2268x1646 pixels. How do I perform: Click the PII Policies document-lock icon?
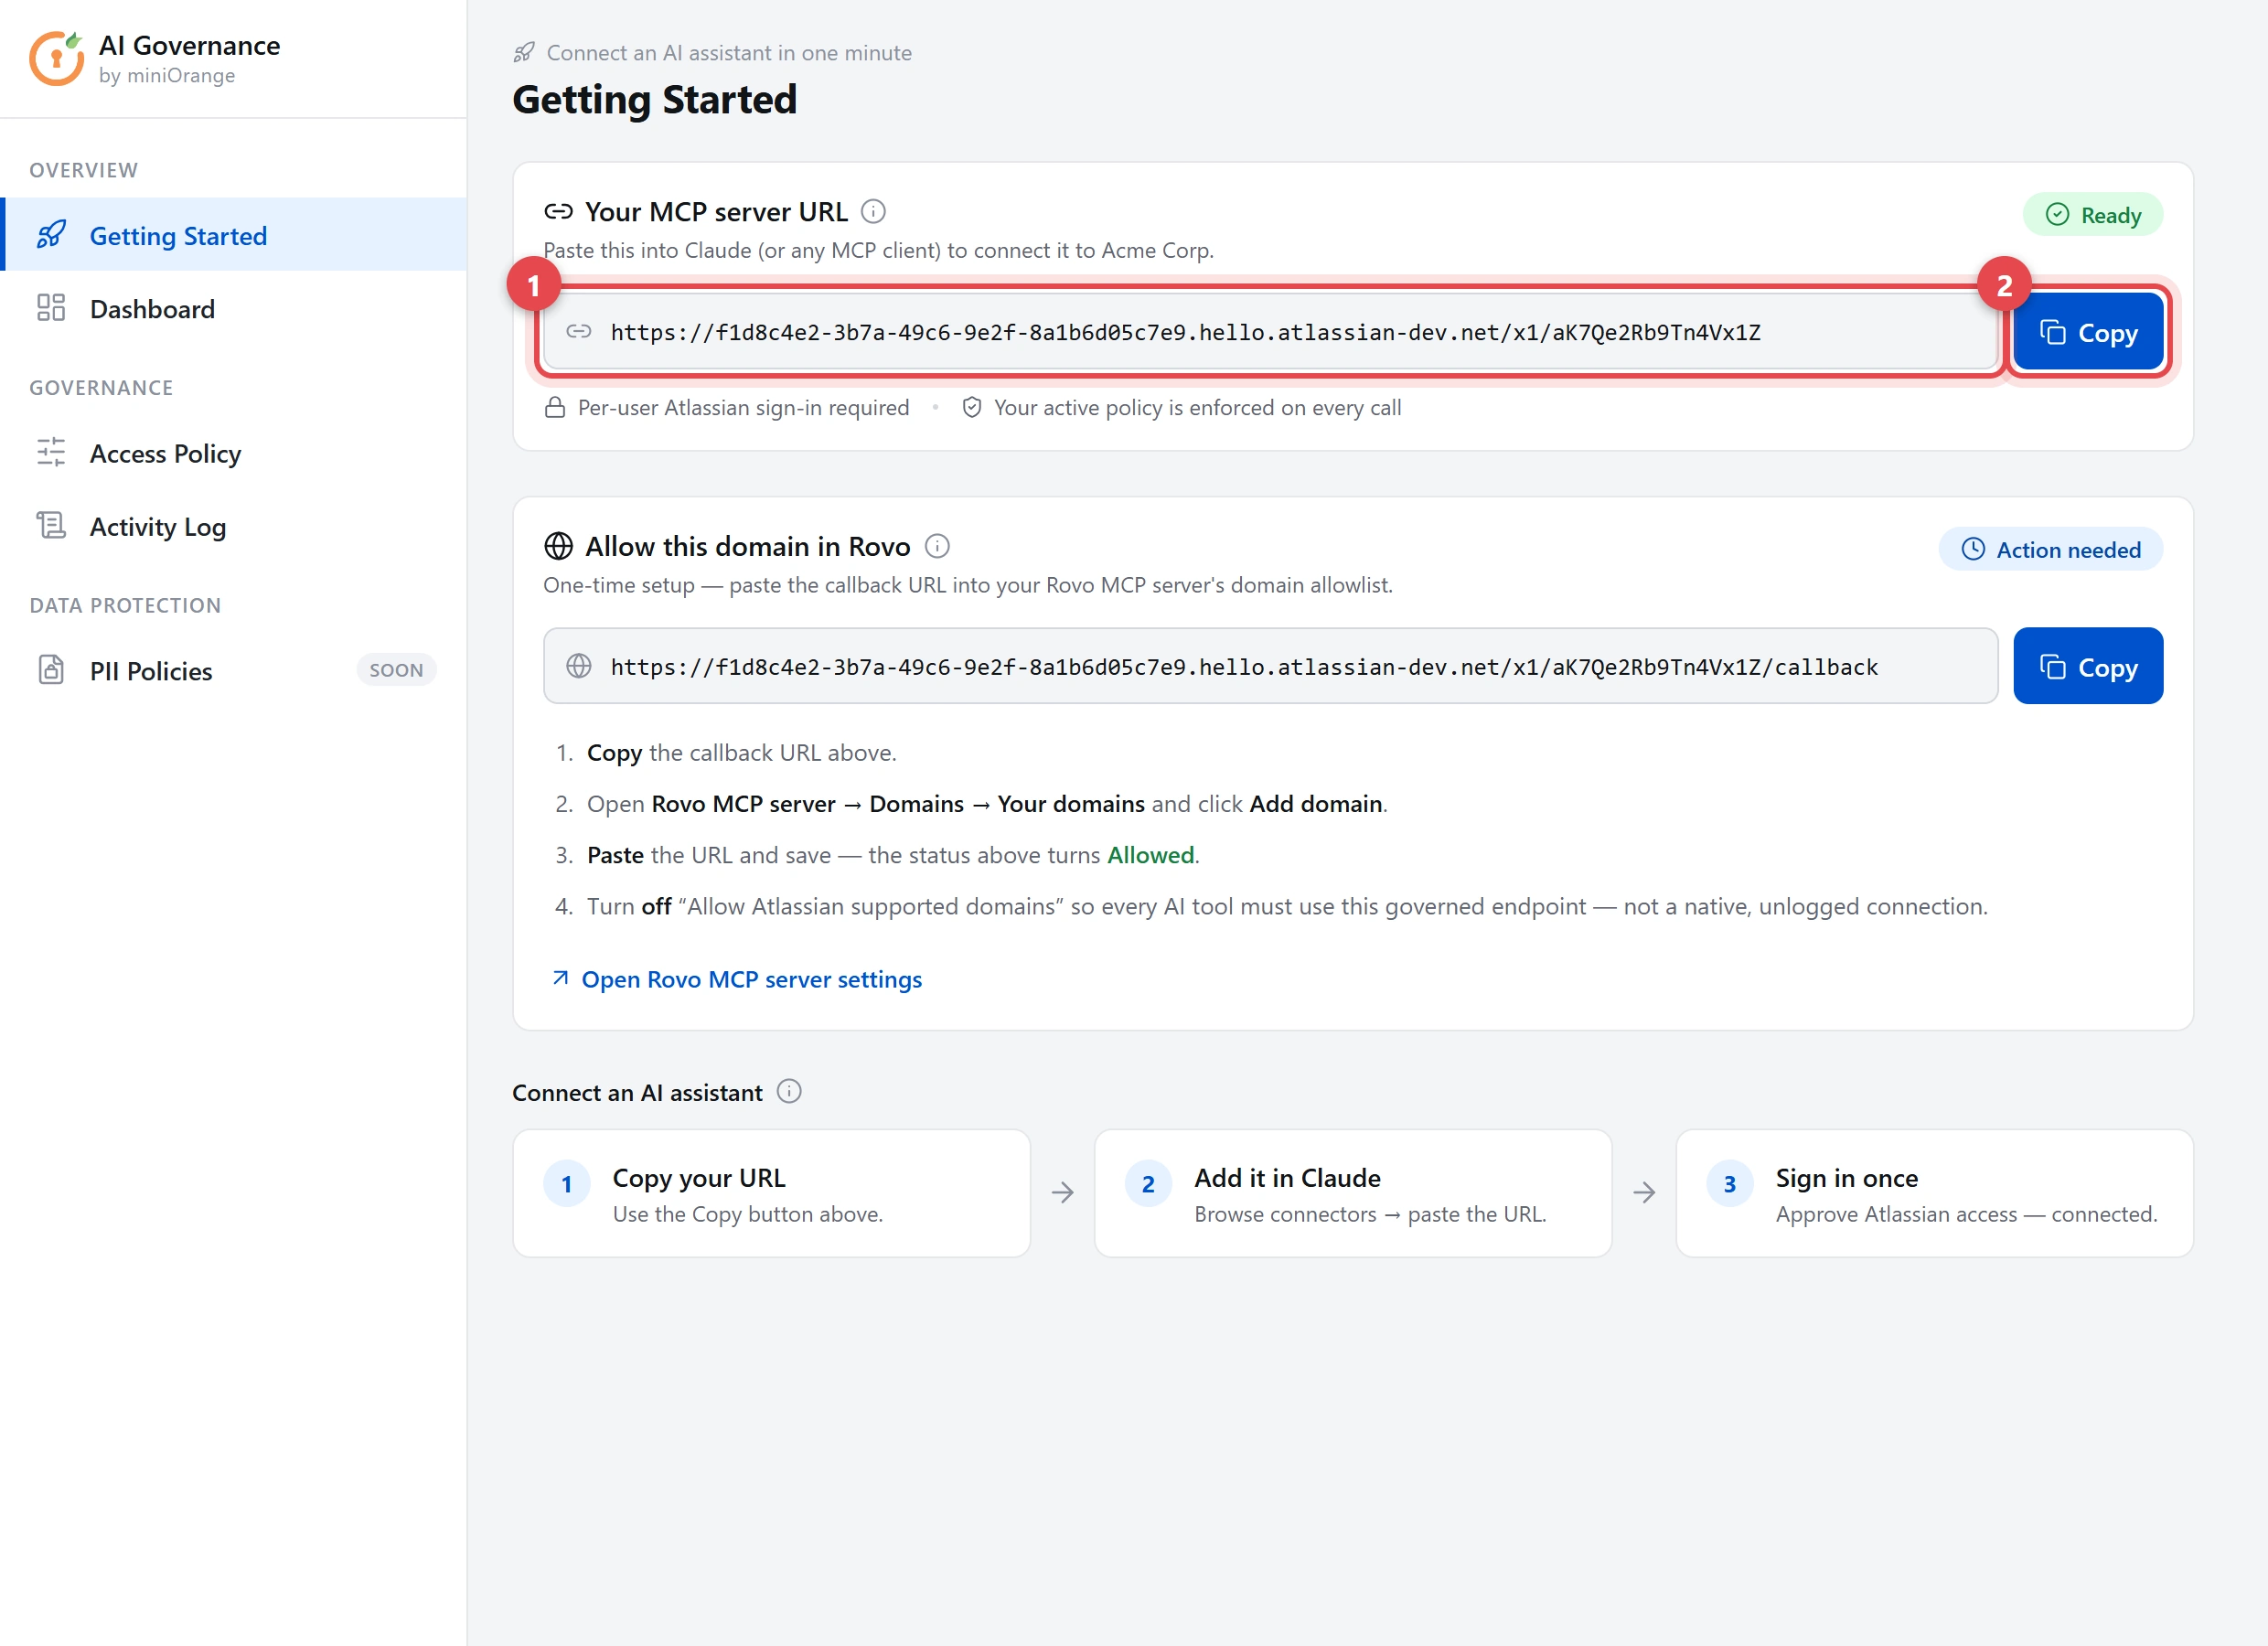tap(51, 669)
